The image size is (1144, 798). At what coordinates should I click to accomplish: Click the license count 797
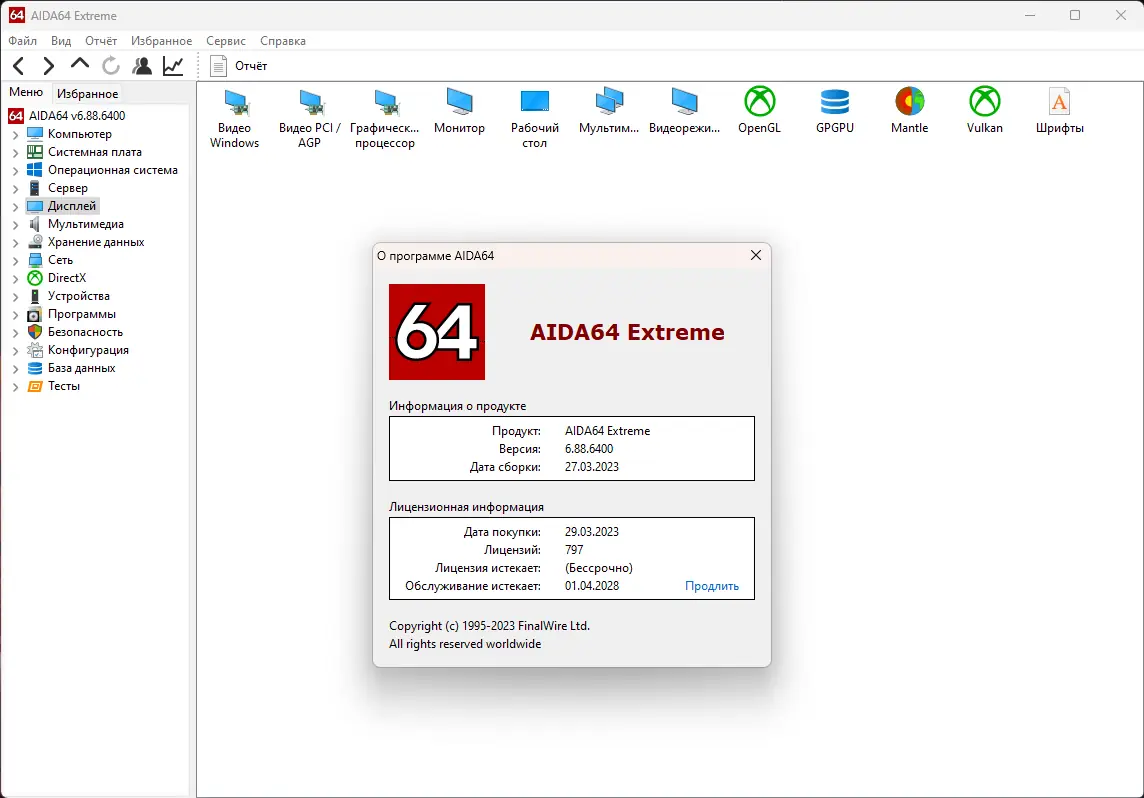coord(574,550)
